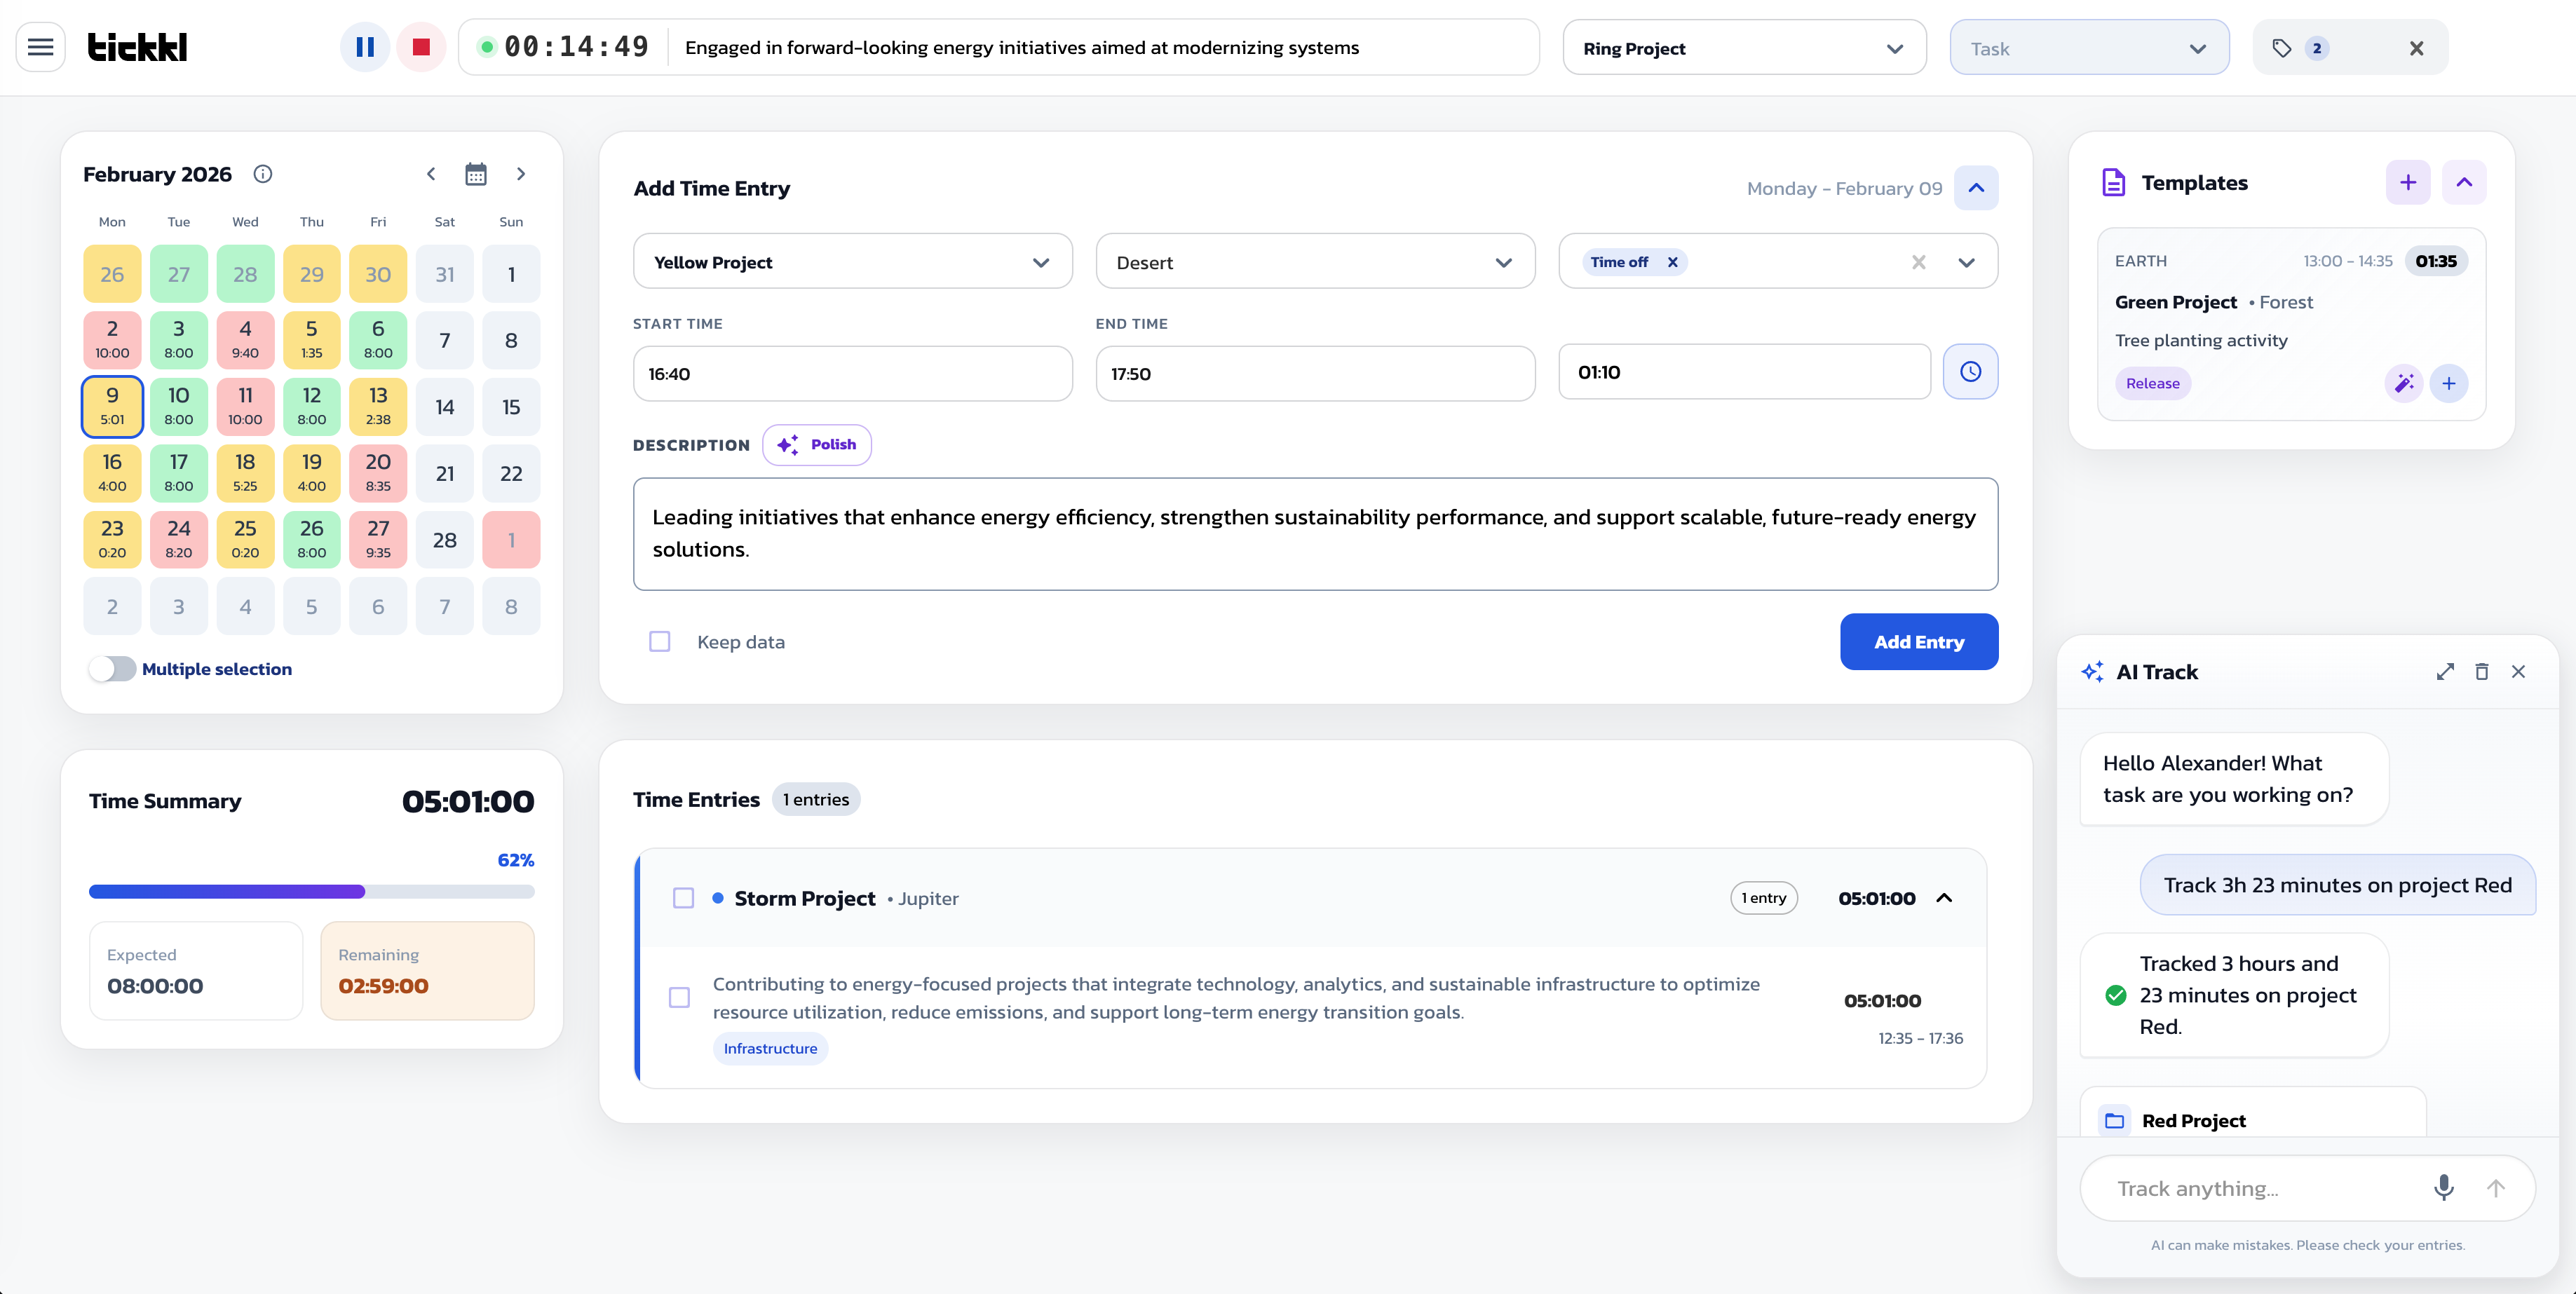Screen dimensions: 2576x1294
Task: Clear all tags in tag selector
Action: pos(1918,262)
